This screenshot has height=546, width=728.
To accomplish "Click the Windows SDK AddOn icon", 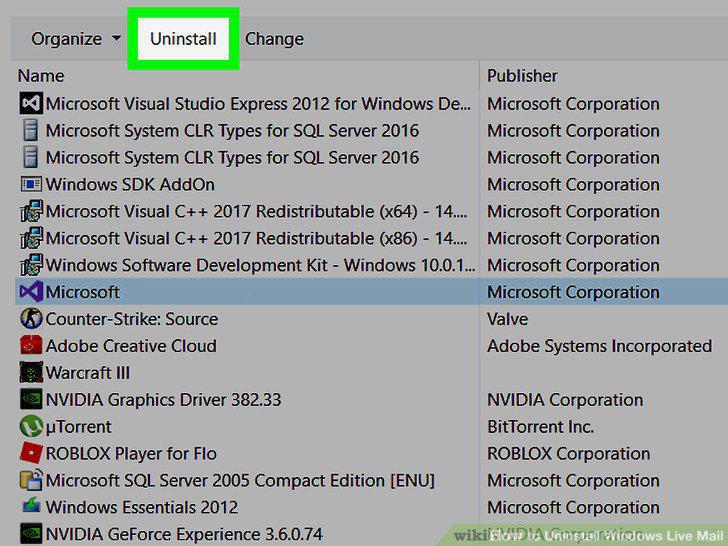I will coord(31,184).
